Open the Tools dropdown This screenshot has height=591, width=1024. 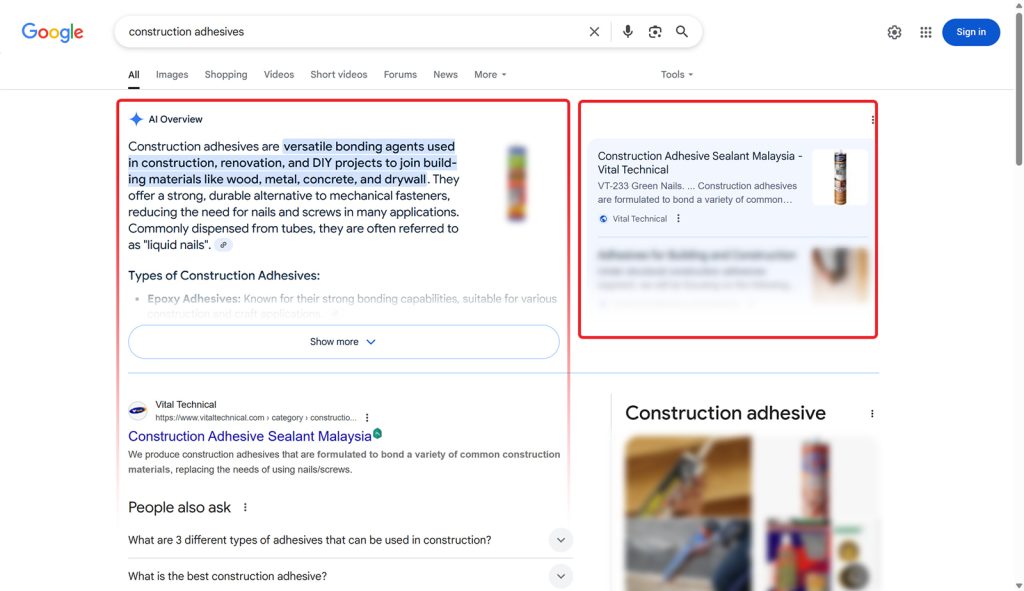tap(677, 74)
